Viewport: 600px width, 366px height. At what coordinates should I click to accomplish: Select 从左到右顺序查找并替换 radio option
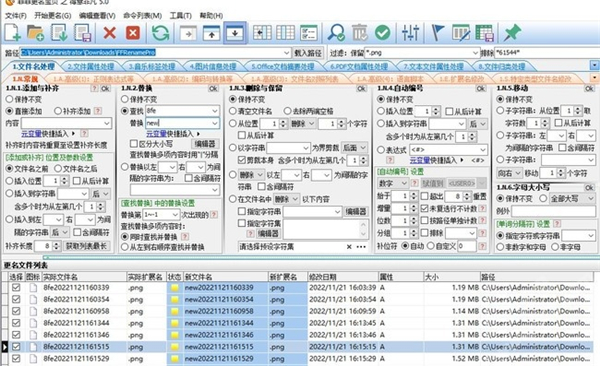point(124,247)
